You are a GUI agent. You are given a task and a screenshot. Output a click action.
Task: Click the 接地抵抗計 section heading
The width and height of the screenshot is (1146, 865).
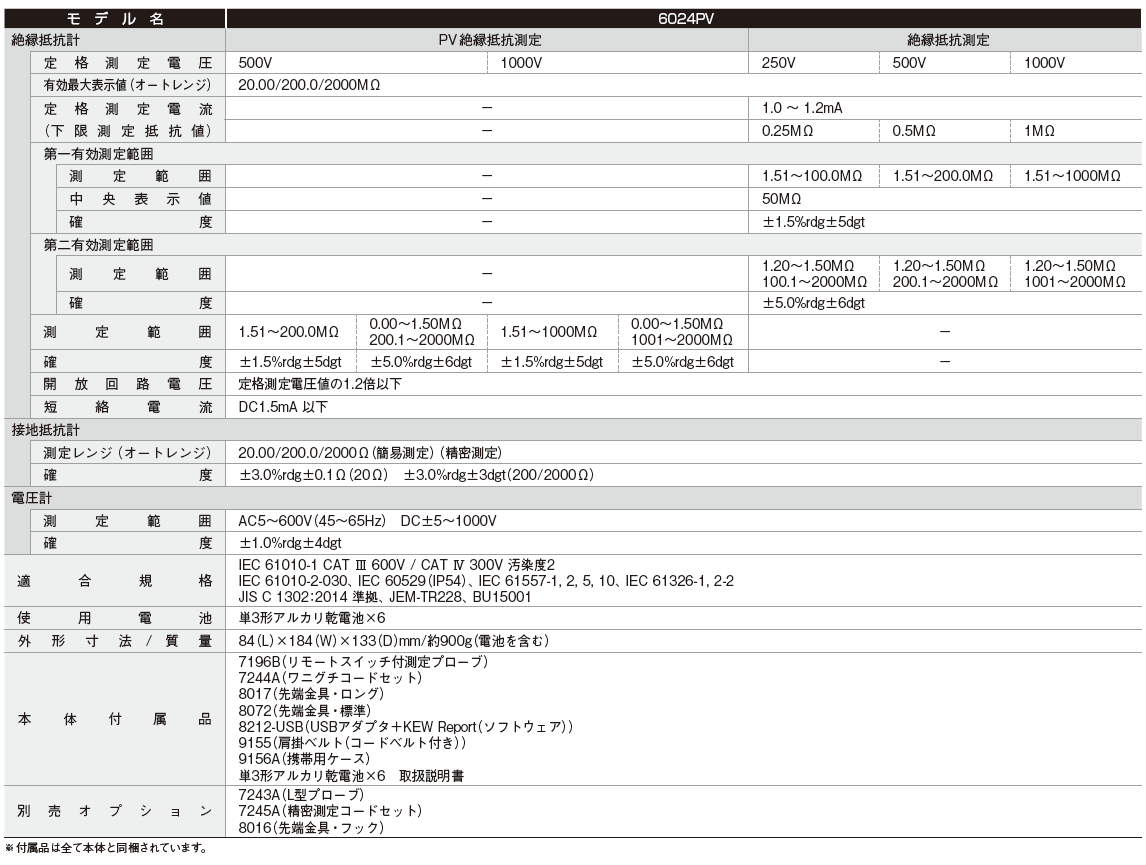click(x=45, y=430)
